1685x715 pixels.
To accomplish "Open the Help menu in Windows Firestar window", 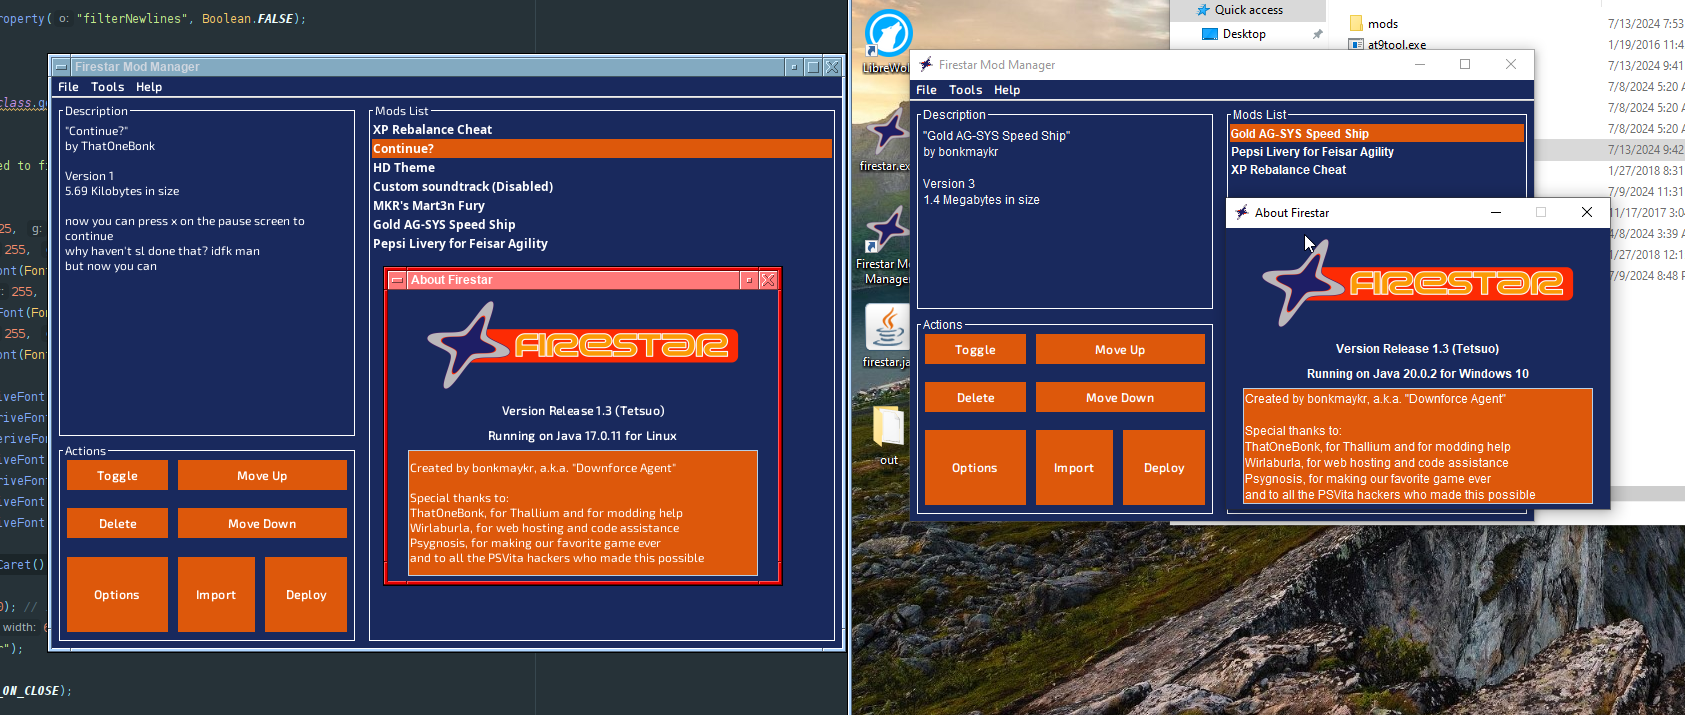I will (x=1007, y=90).
